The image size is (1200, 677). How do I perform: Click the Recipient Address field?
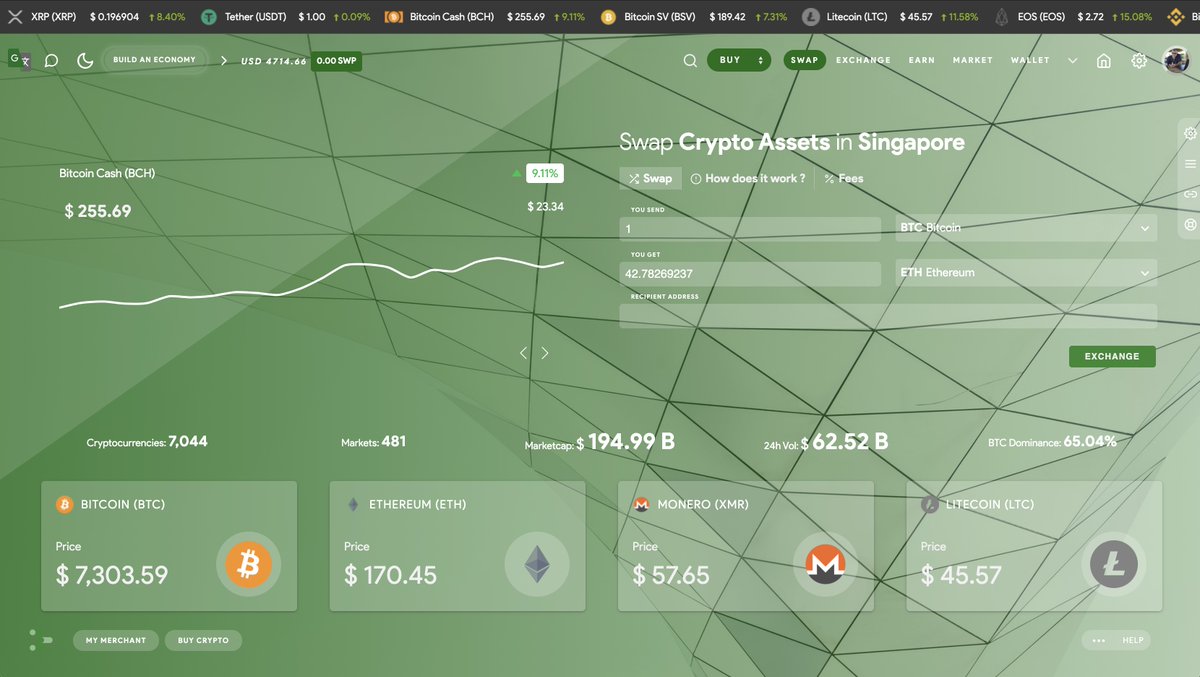[888, 316]
